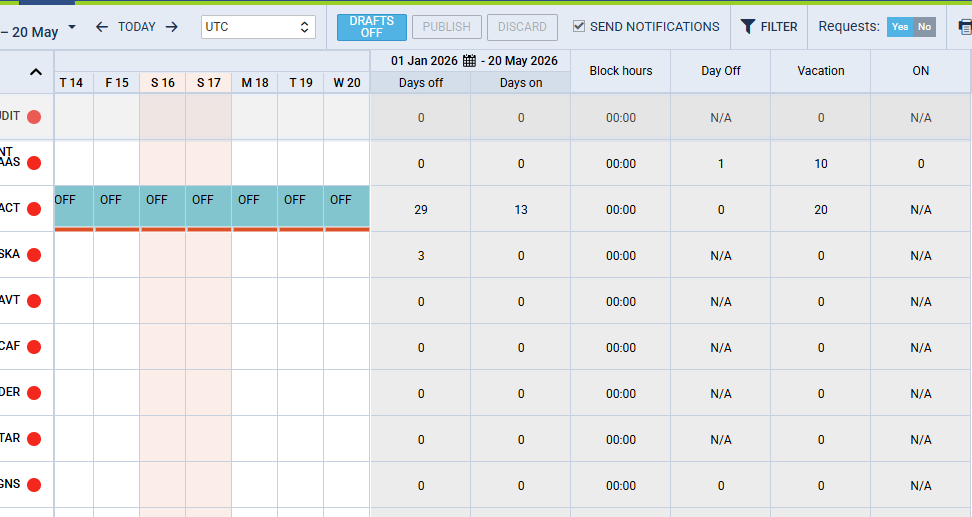Click status dot on the DIT row
Screen dimensions: 972x517
click(x=34, y=117)
